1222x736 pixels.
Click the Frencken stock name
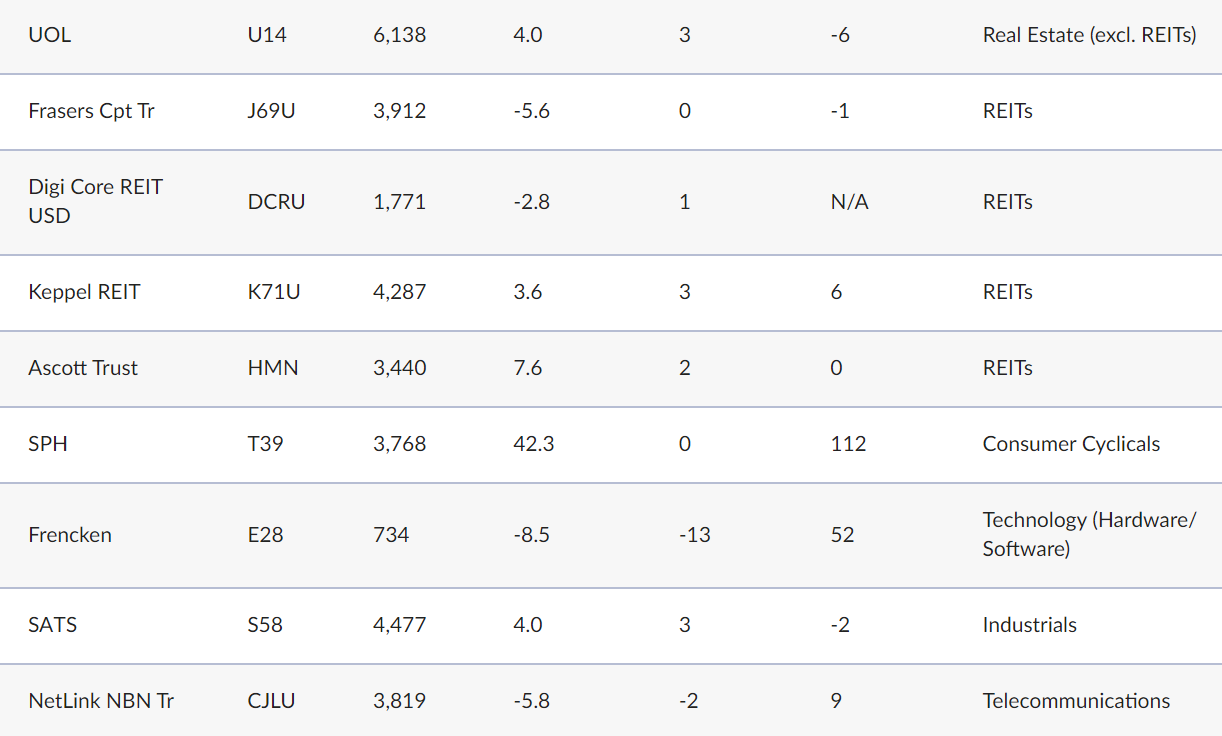[70, 535]
